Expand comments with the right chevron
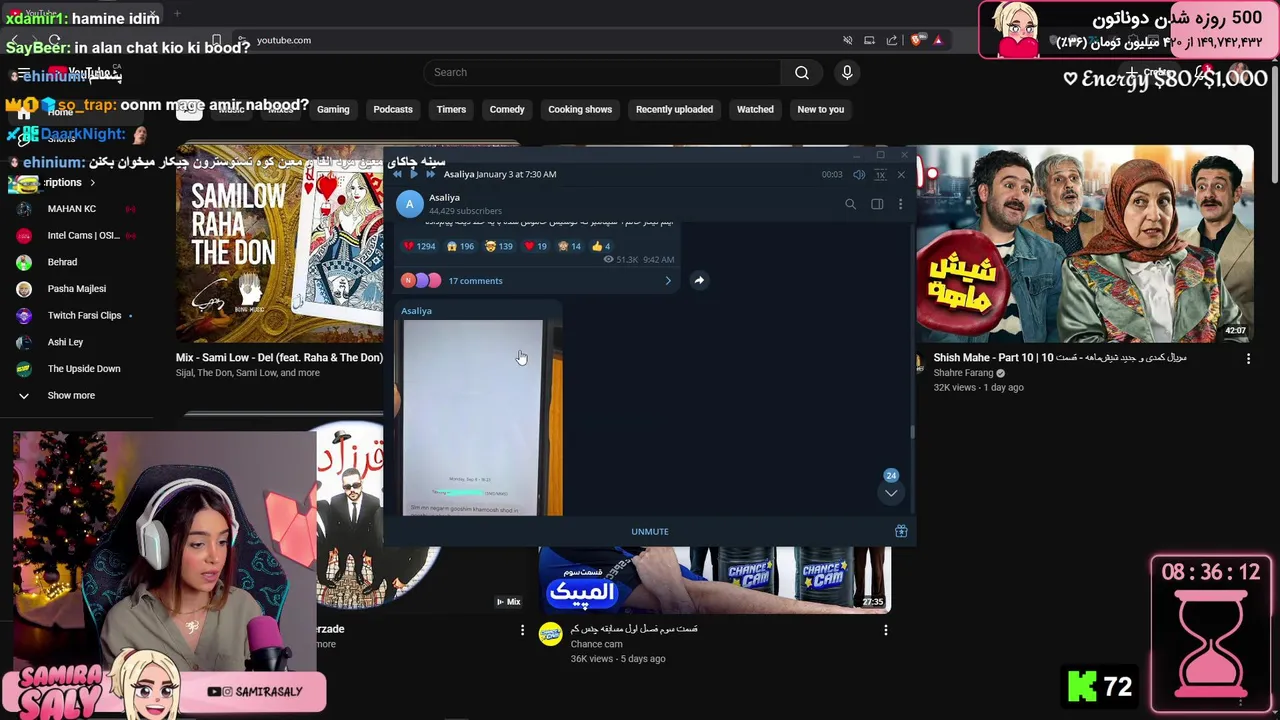Screen dimensions: 1280x720 pos(668,281)
